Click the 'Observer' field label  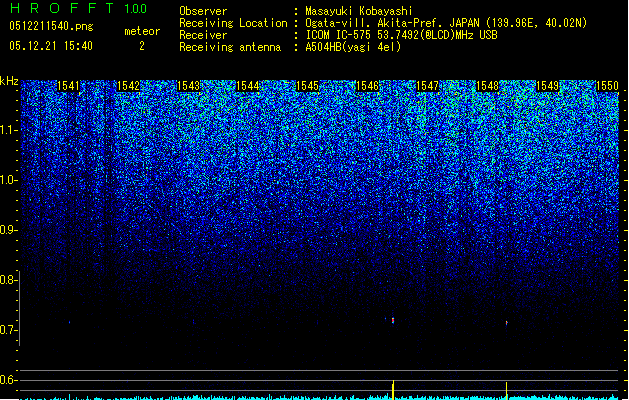pos(203,11)
